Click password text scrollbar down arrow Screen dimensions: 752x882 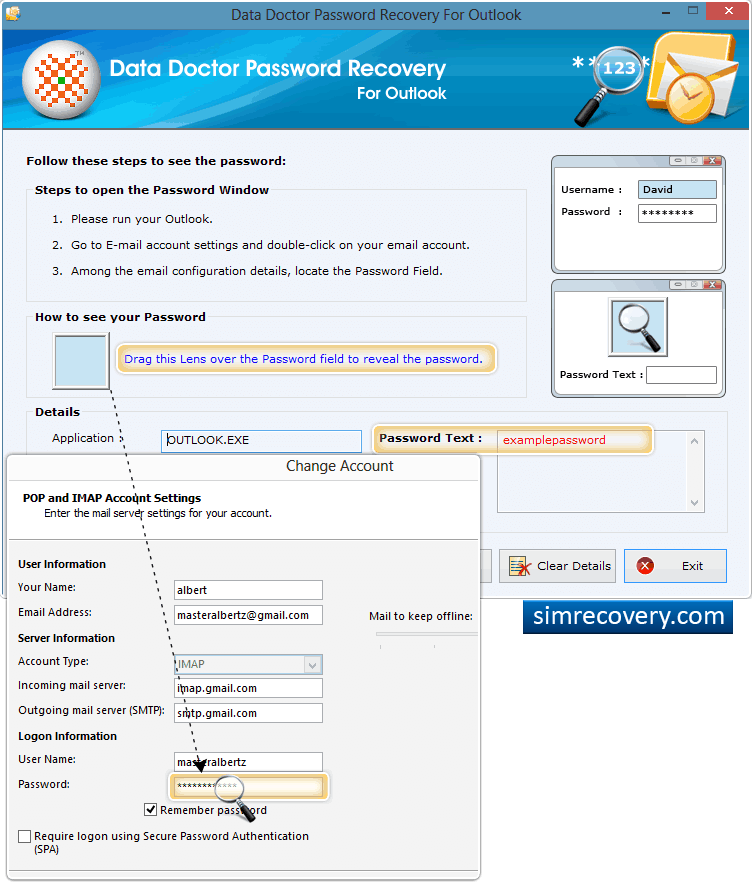point(695,502)
